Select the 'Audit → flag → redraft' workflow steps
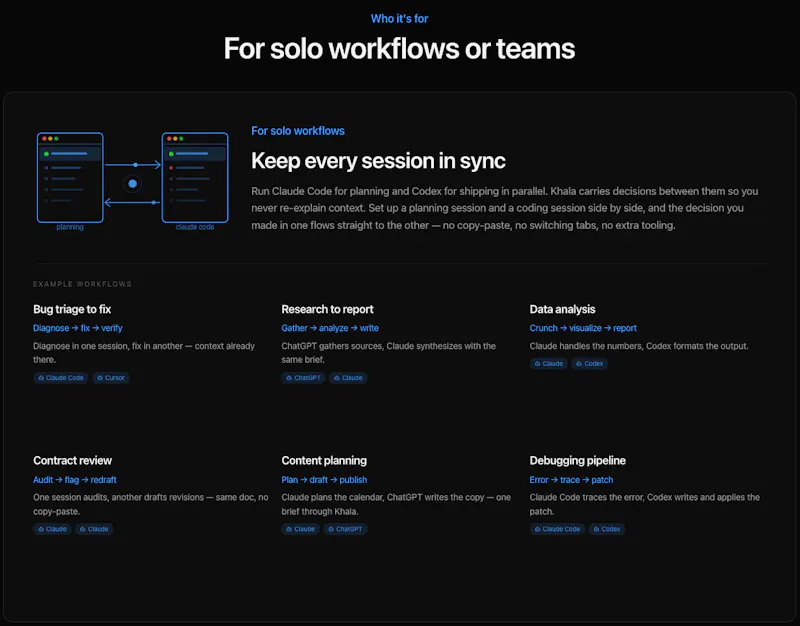800x626 pixels. click(75, 480)
